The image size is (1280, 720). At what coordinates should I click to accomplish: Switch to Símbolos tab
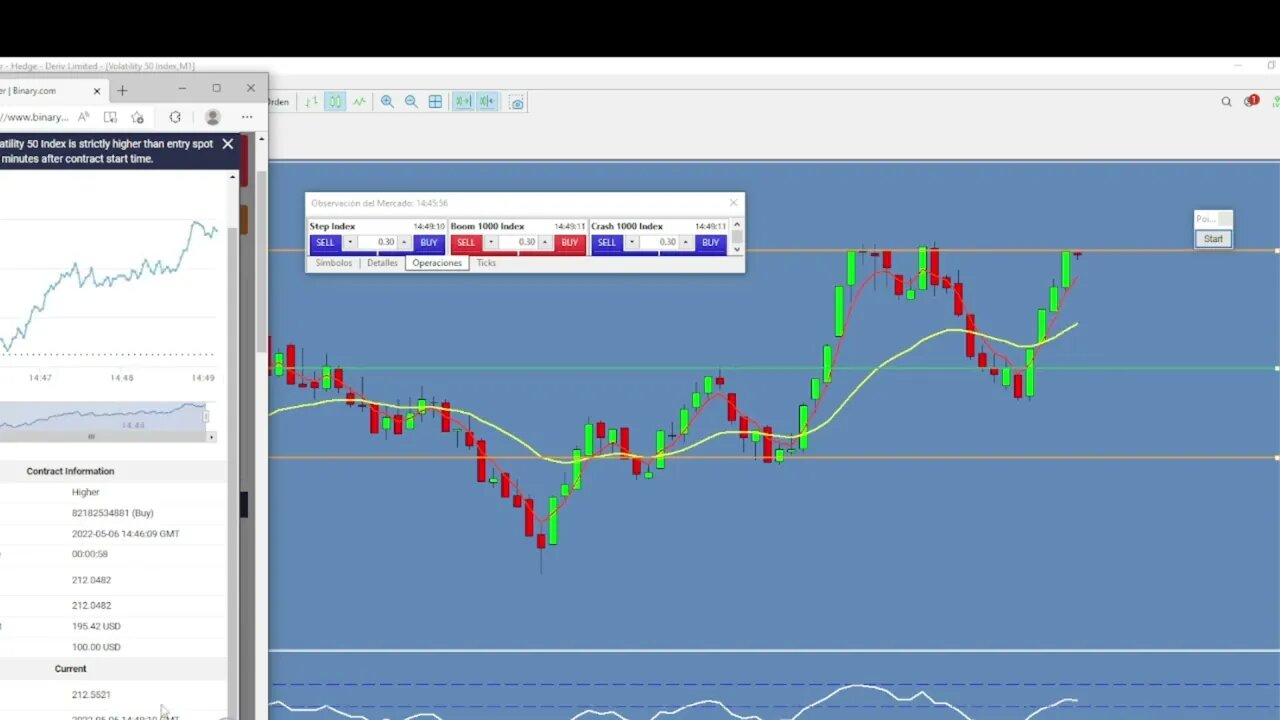coord(334,263)
